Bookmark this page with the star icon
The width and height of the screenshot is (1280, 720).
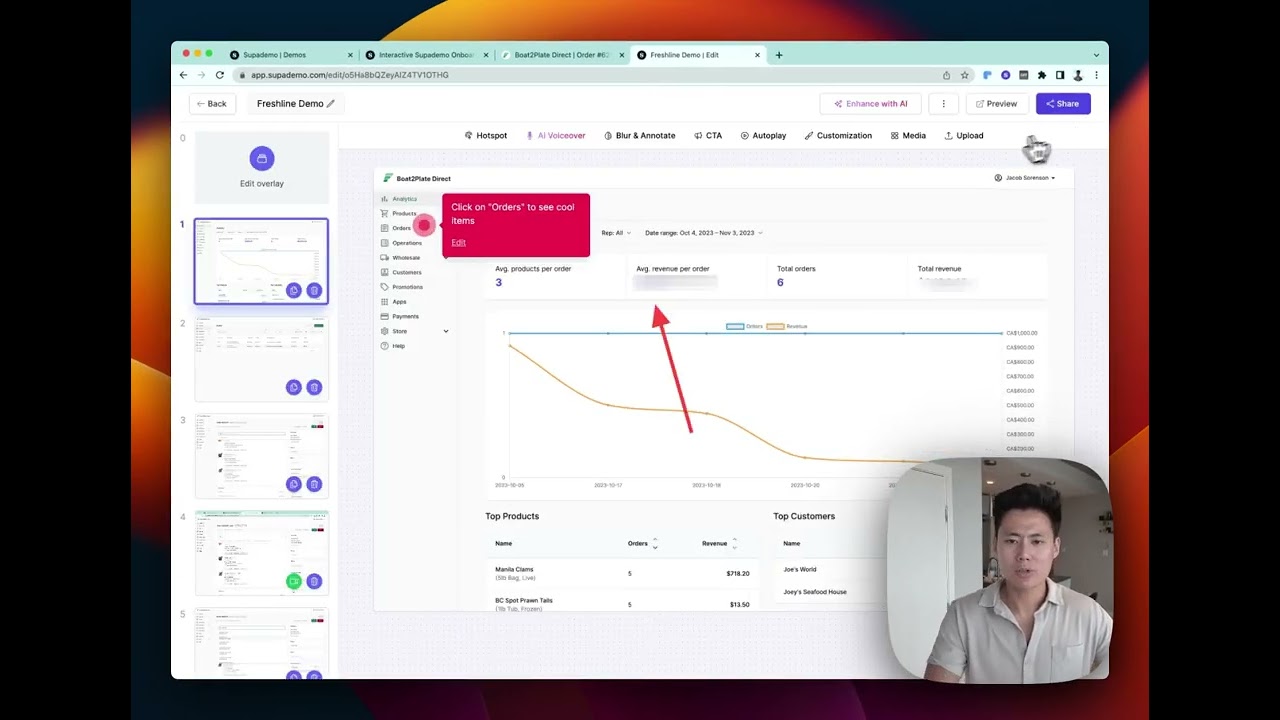965,75
